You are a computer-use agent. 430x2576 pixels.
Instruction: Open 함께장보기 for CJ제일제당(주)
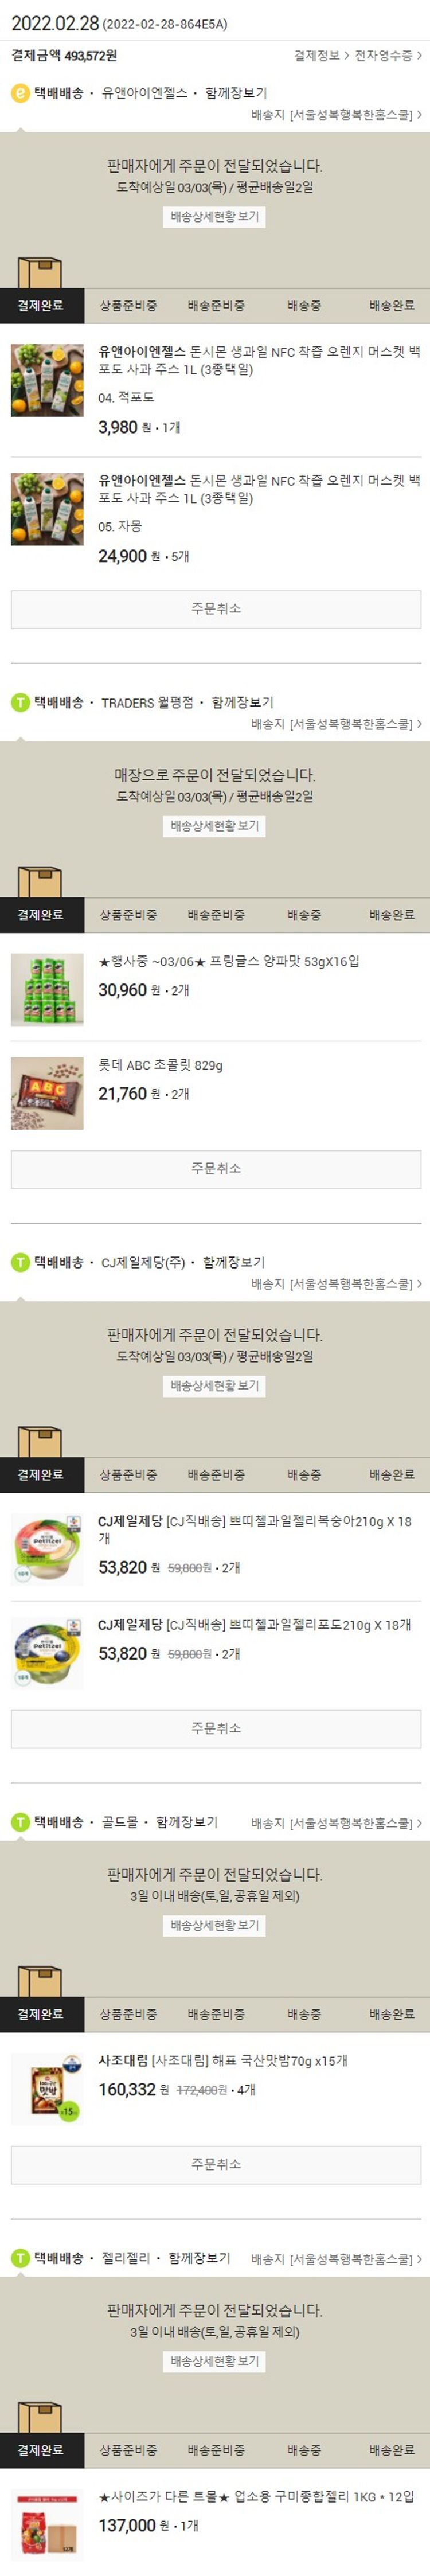[x=234, y=1262]
